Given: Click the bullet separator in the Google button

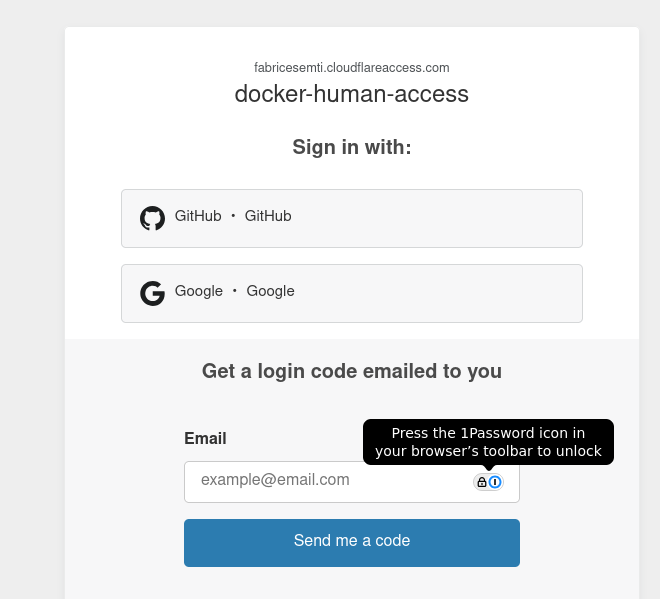Looking at the screenshot, I should click(235, 291).
